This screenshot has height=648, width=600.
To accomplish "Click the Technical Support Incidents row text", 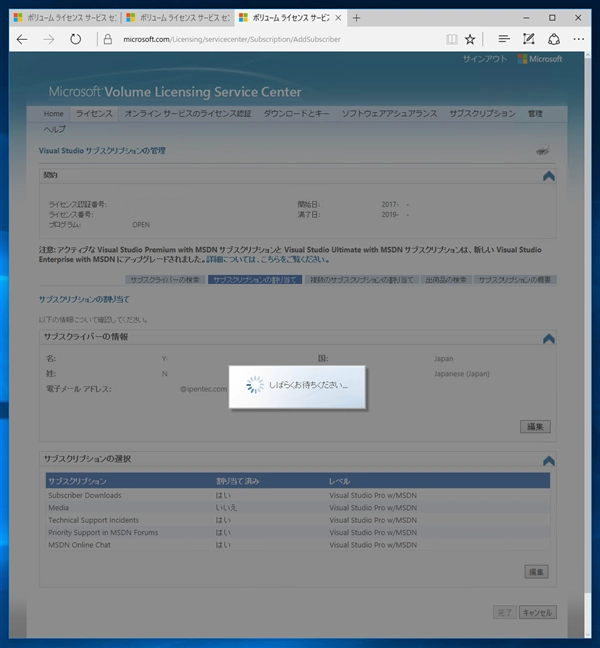I will (93, 520).
